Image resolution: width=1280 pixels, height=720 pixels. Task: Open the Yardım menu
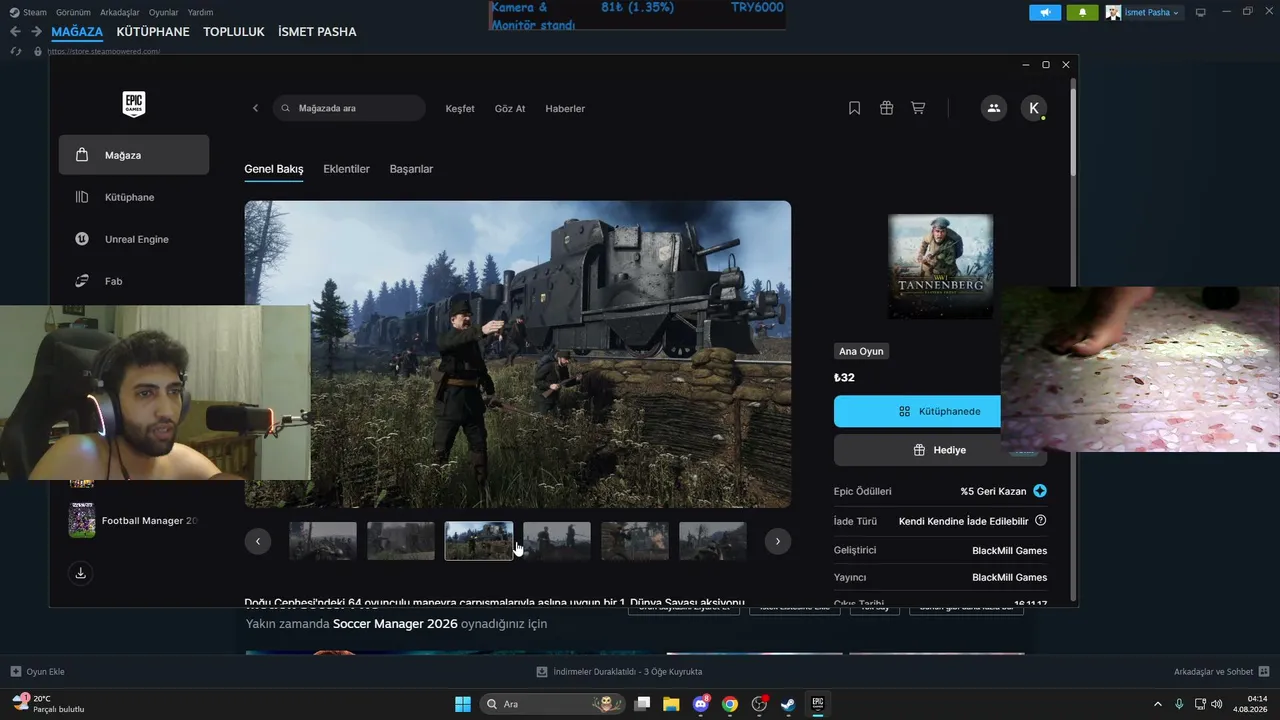(200, 12)
